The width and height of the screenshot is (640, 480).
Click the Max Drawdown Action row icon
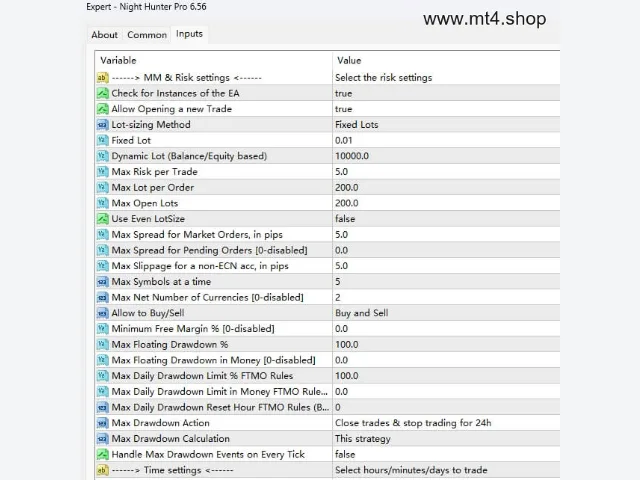pyautogui.click(x=102, y=423)
